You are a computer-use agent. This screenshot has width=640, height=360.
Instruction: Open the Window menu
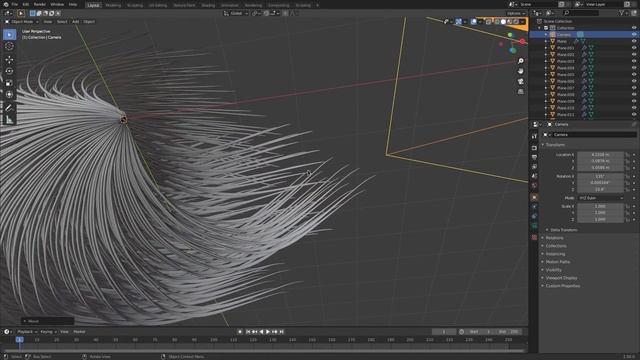coord(57,4)
